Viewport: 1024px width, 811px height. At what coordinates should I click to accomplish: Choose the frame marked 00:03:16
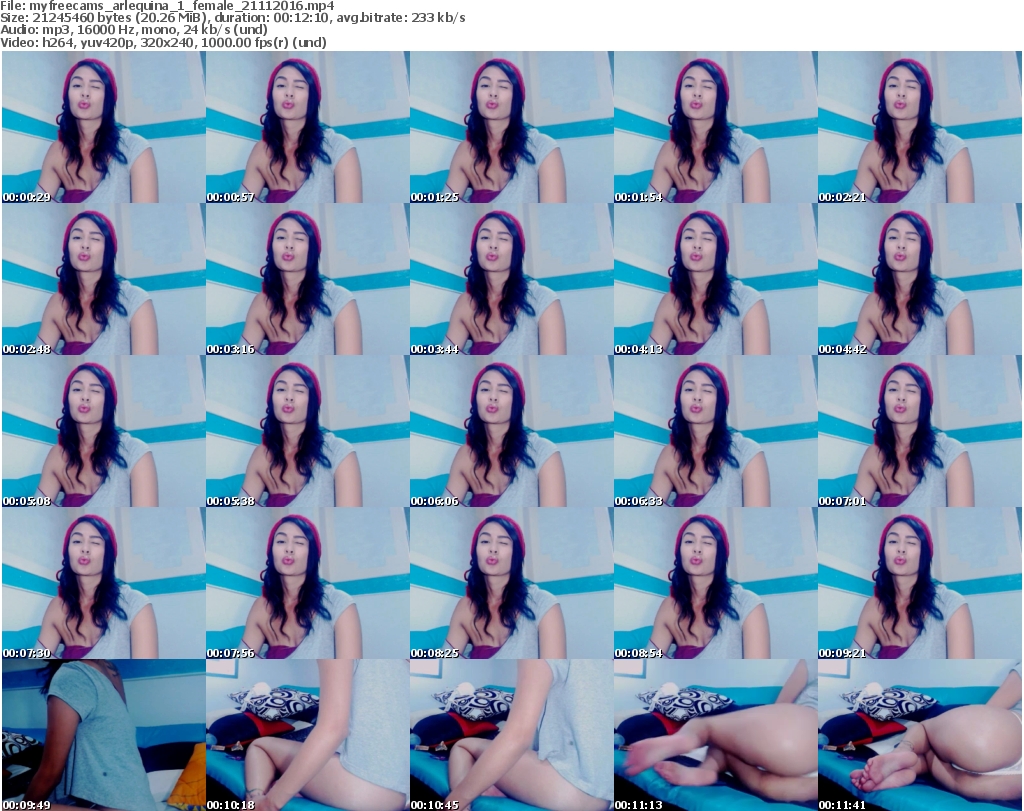pyautogui.click(x=308, y=279)
